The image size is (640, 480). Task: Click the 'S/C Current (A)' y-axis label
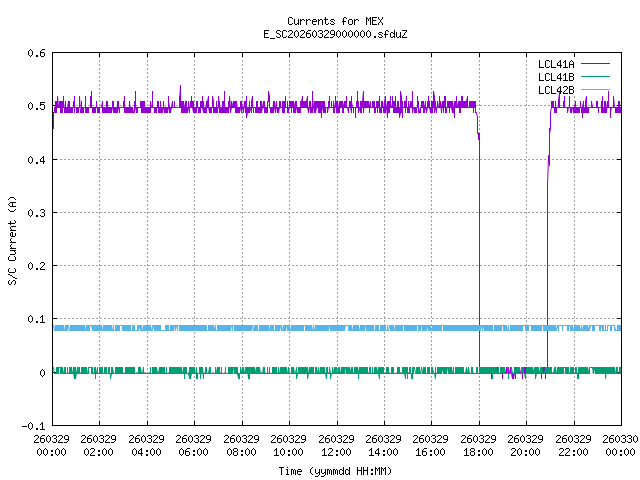pos(12,240)
